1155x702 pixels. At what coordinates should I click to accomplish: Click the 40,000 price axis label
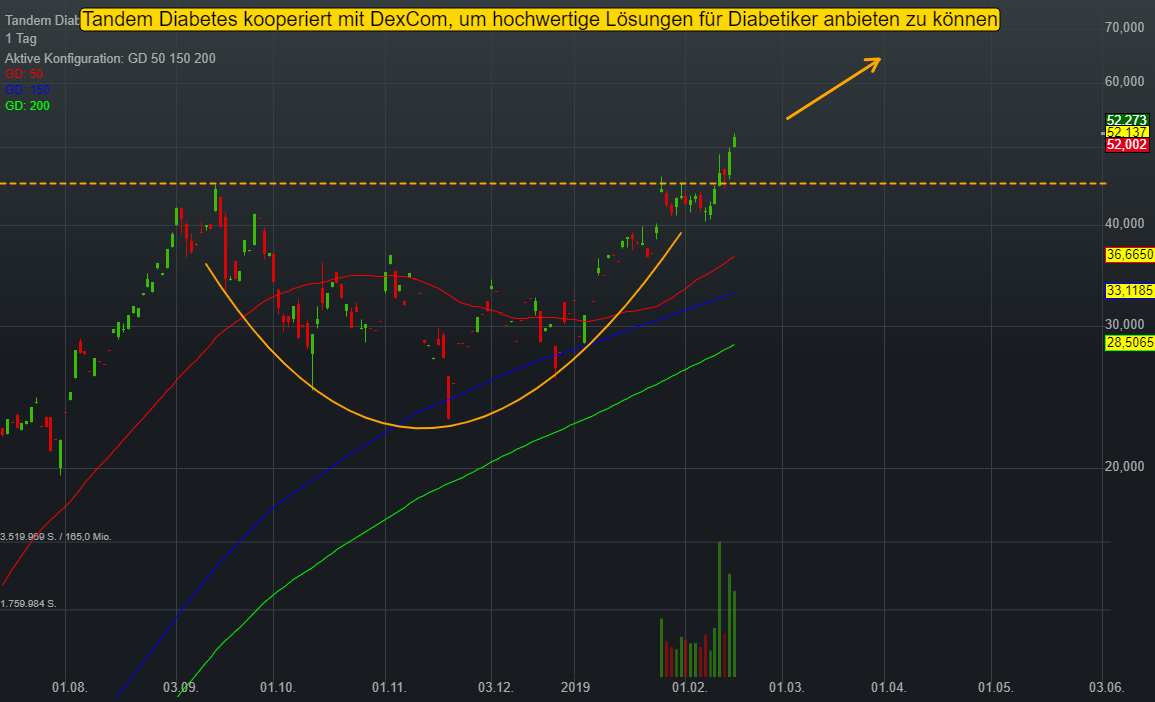[1125, 224]
